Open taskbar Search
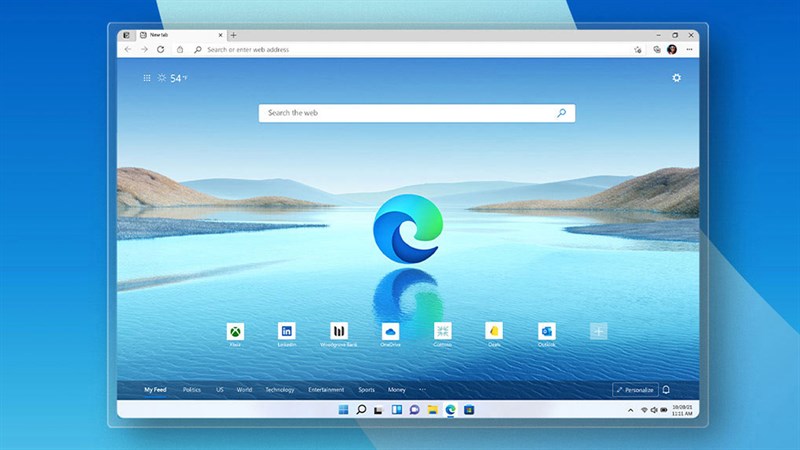 tap(361, 410)
